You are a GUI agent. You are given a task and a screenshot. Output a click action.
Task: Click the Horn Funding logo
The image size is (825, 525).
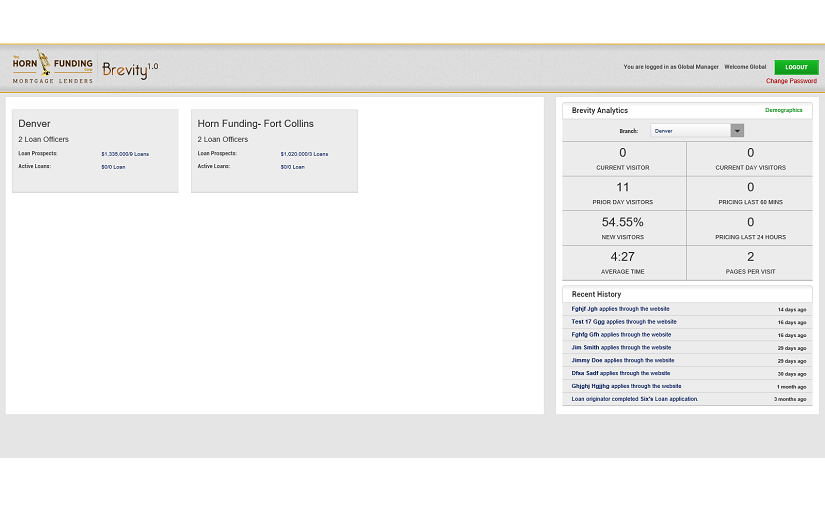click(53, 67)
